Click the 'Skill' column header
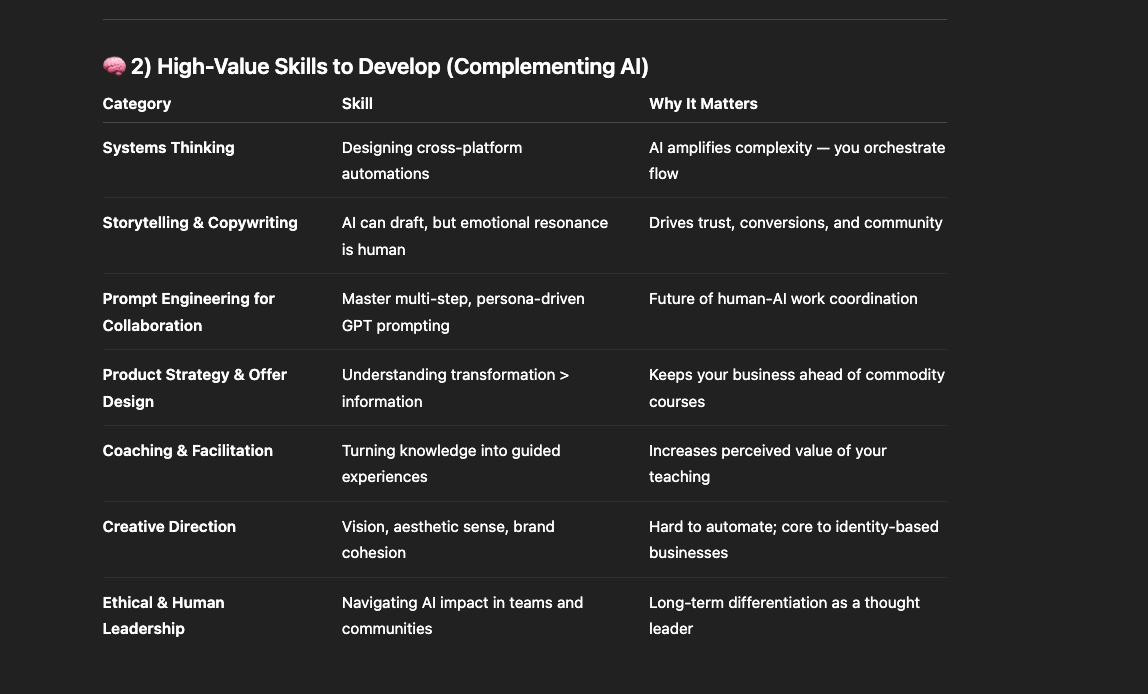The width and height of the screenshot is (1148, 694). (x=357, y=104)
